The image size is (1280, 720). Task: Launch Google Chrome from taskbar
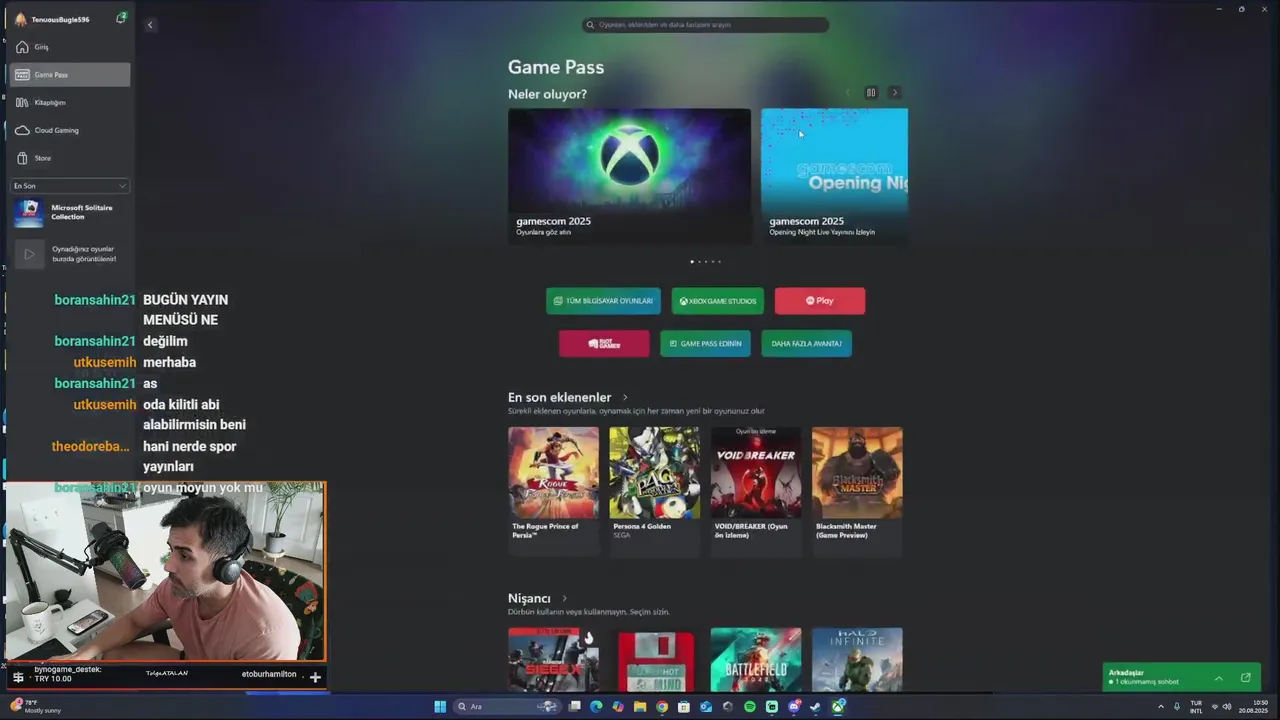pos(662,707)
